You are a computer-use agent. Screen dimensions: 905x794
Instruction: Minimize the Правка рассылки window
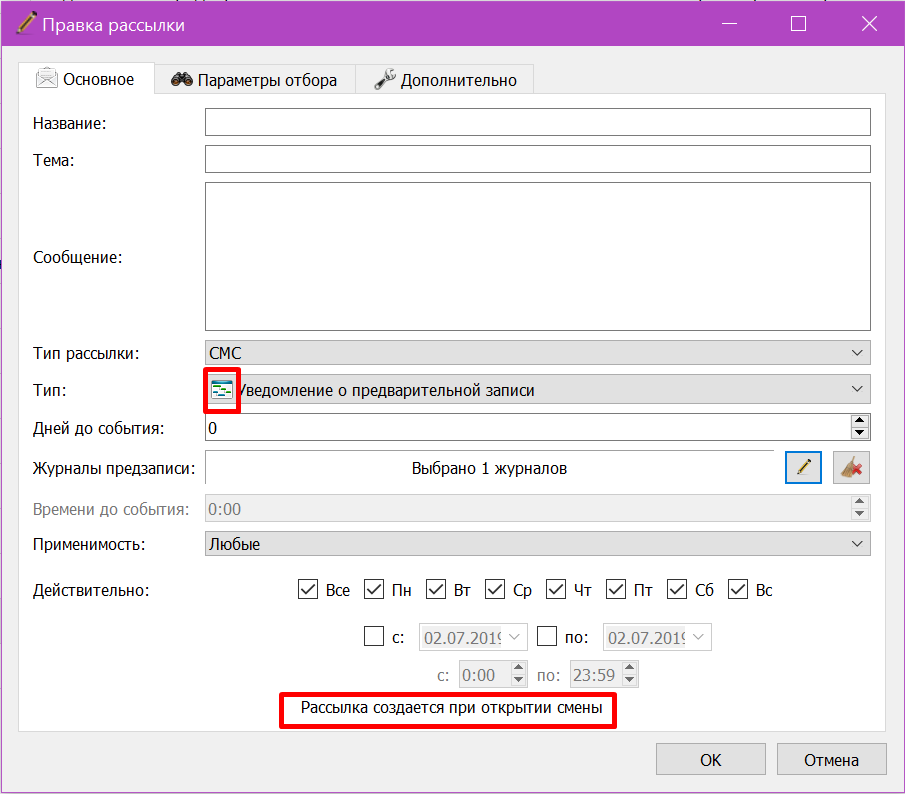(x=730, y=24)
